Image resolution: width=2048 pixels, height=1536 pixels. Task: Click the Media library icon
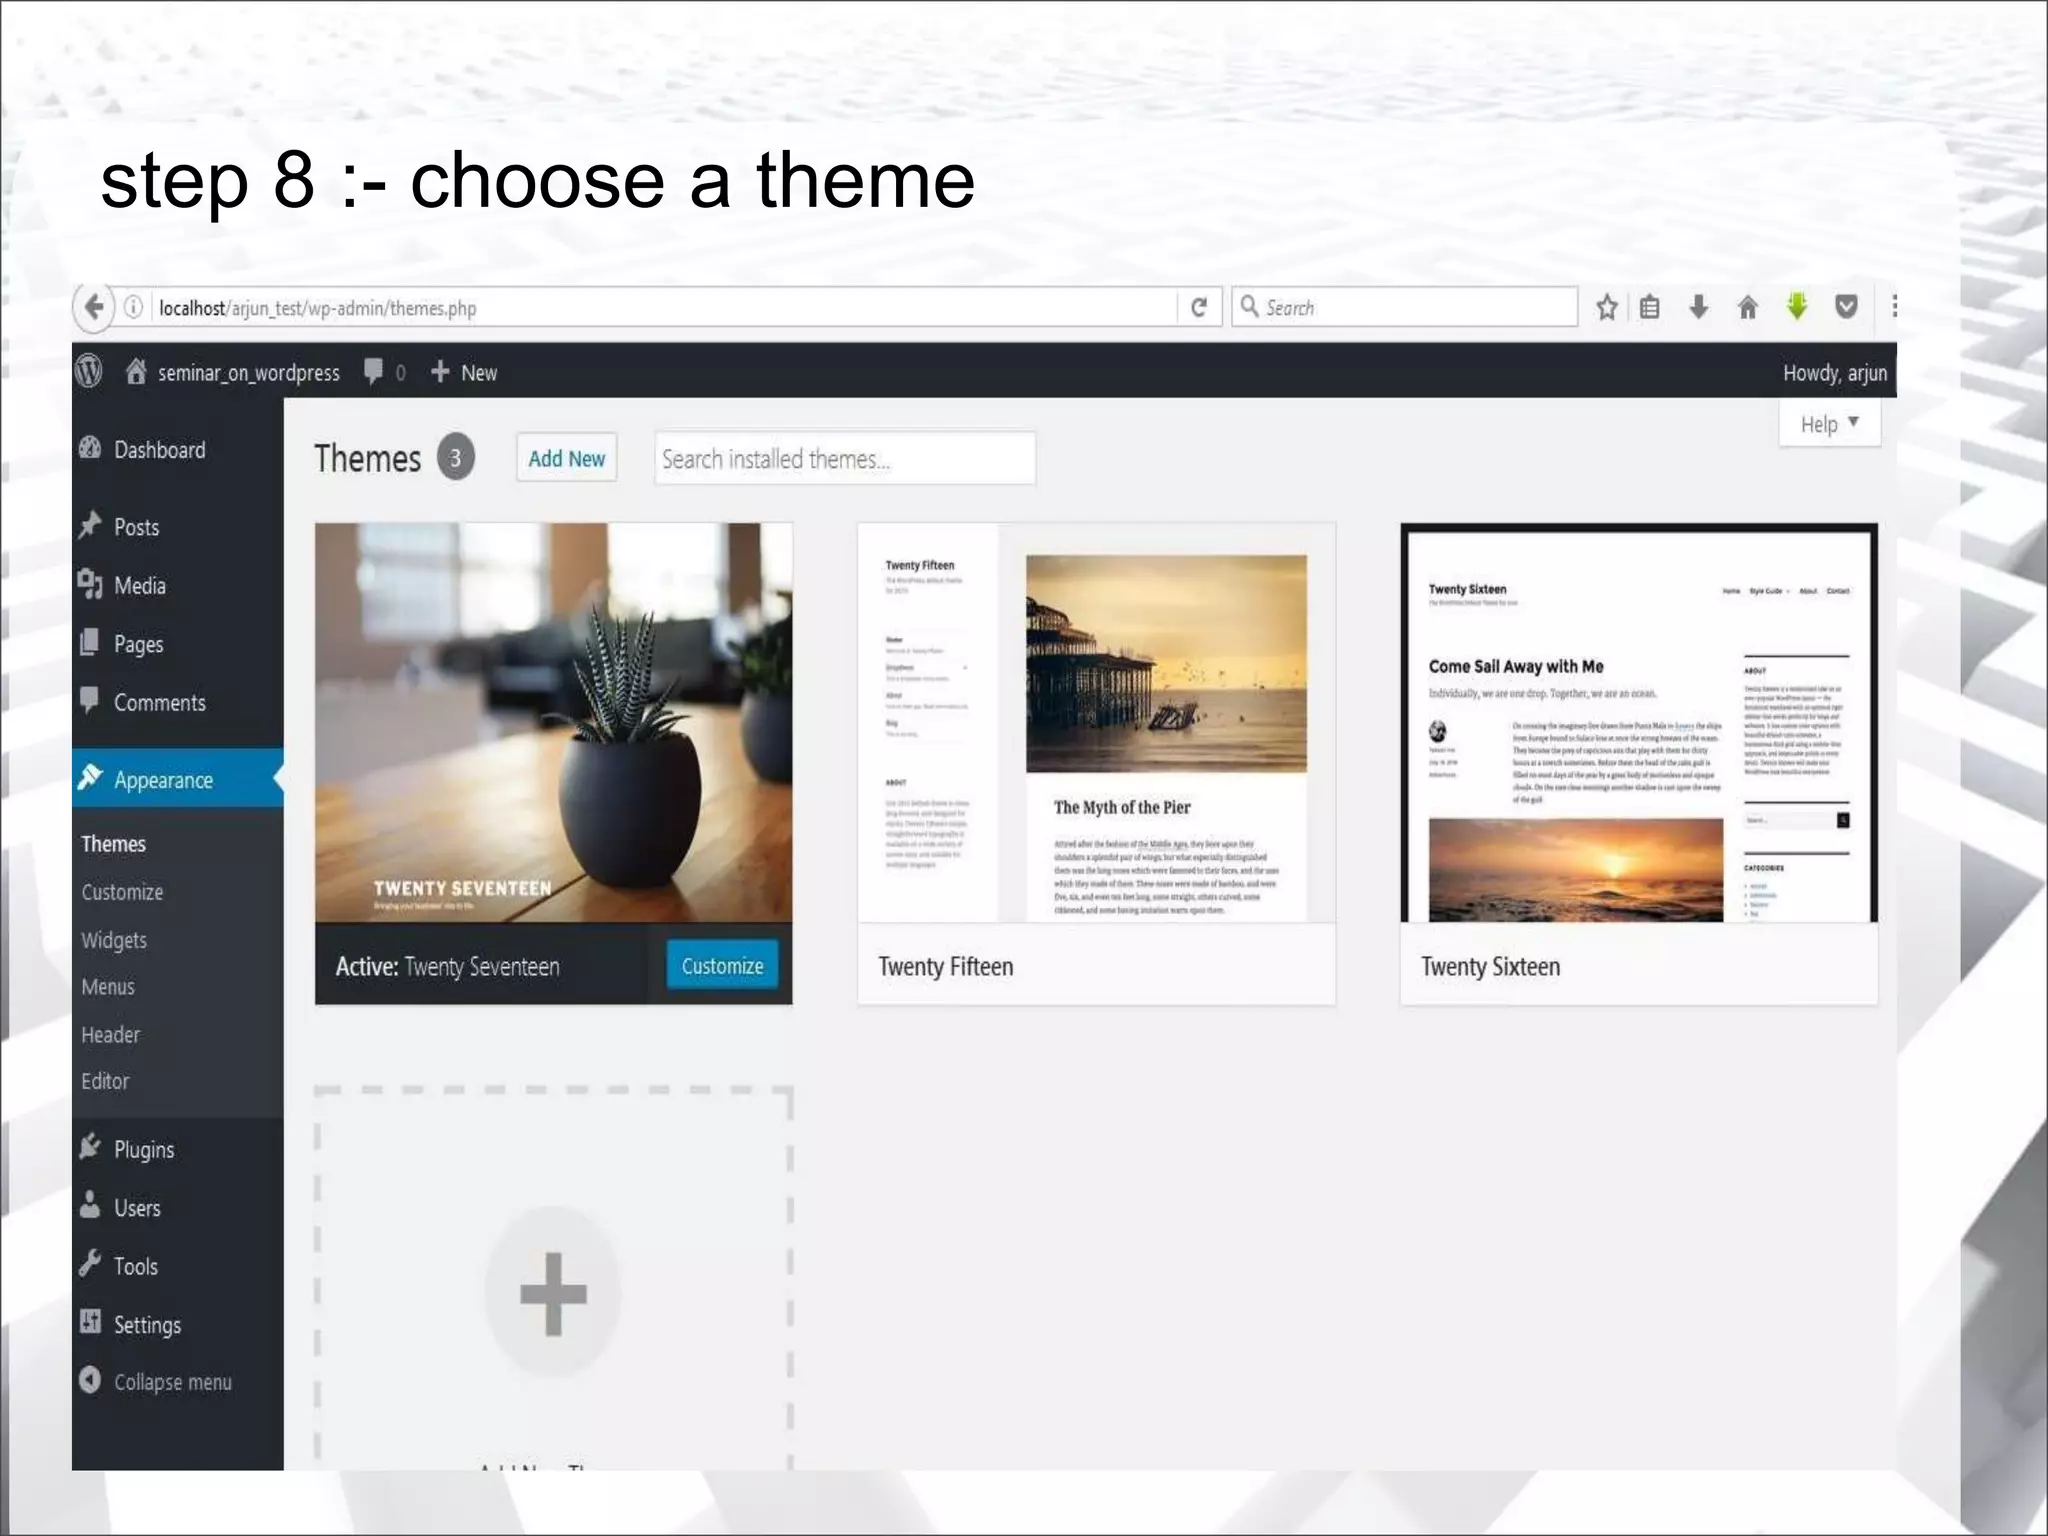click(90, 584)
